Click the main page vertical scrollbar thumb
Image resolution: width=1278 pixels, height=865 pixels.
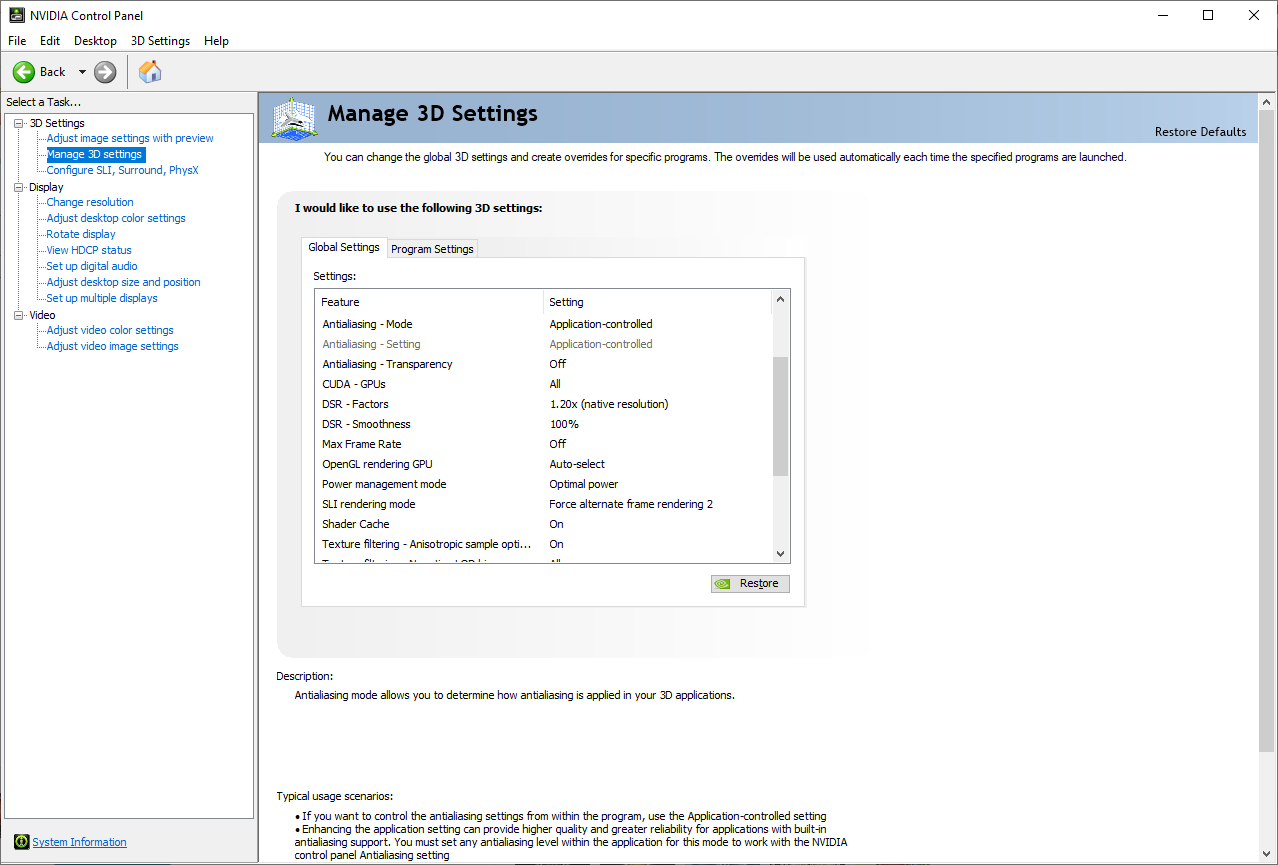1267,432
